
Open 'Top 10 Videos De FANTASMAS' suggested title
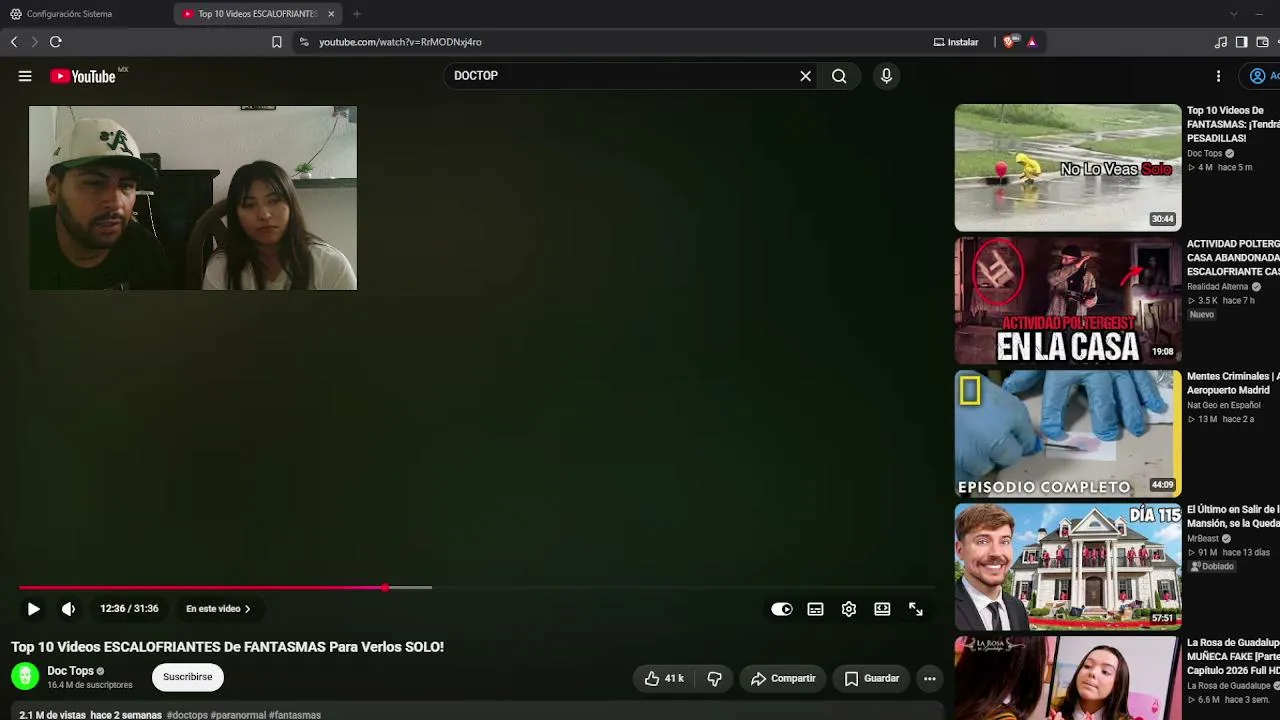click(1233, 124)
